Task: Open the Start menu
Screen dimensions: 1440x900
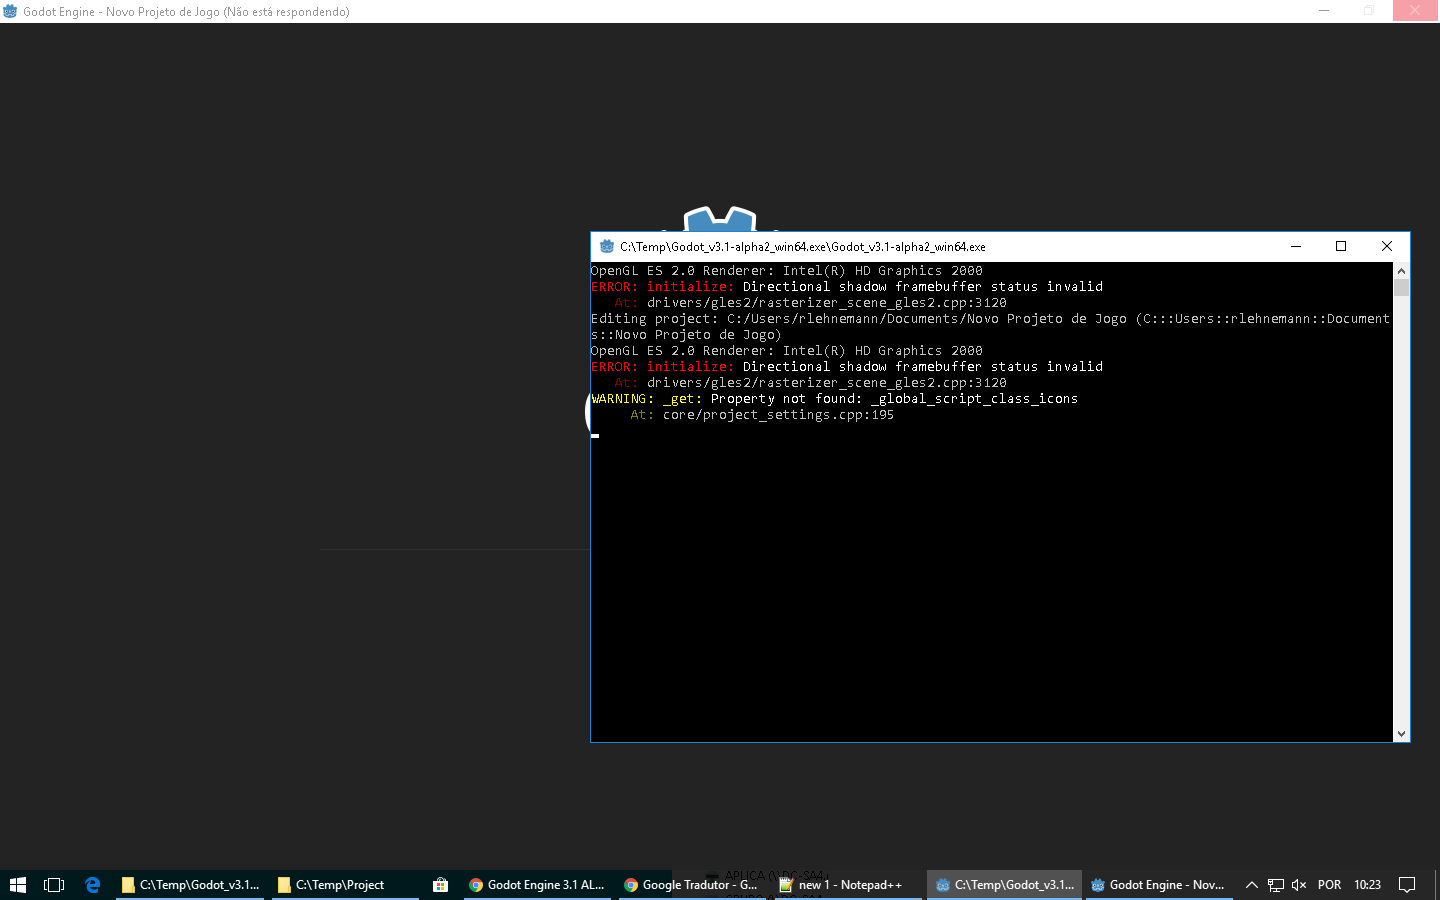Action: (19, 884)
